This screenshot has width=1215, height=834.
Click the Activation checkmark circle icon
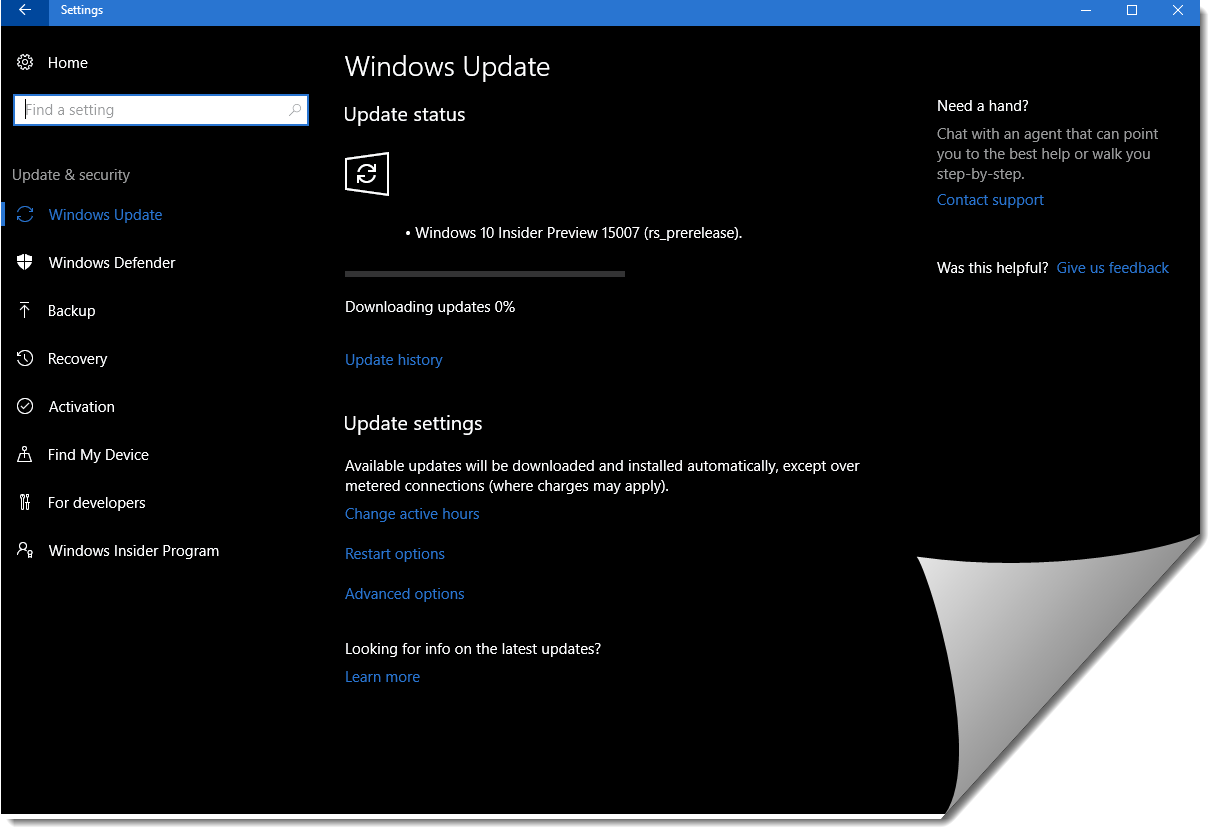click(25, 407)
